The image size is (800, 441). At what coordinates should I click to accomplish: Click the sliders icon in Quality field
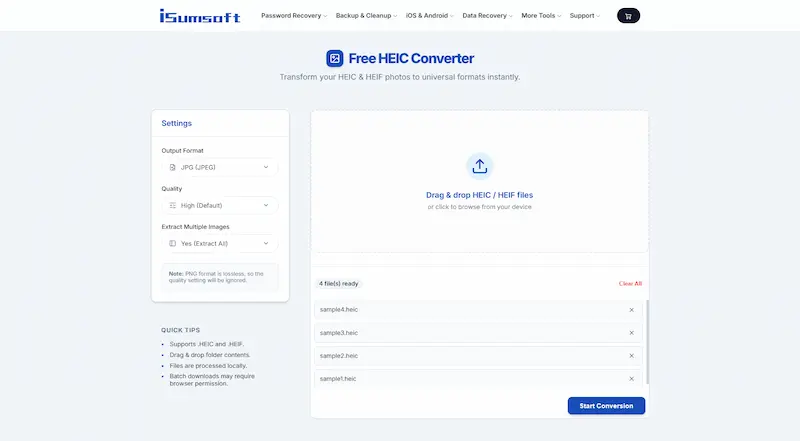click(172, 206)
